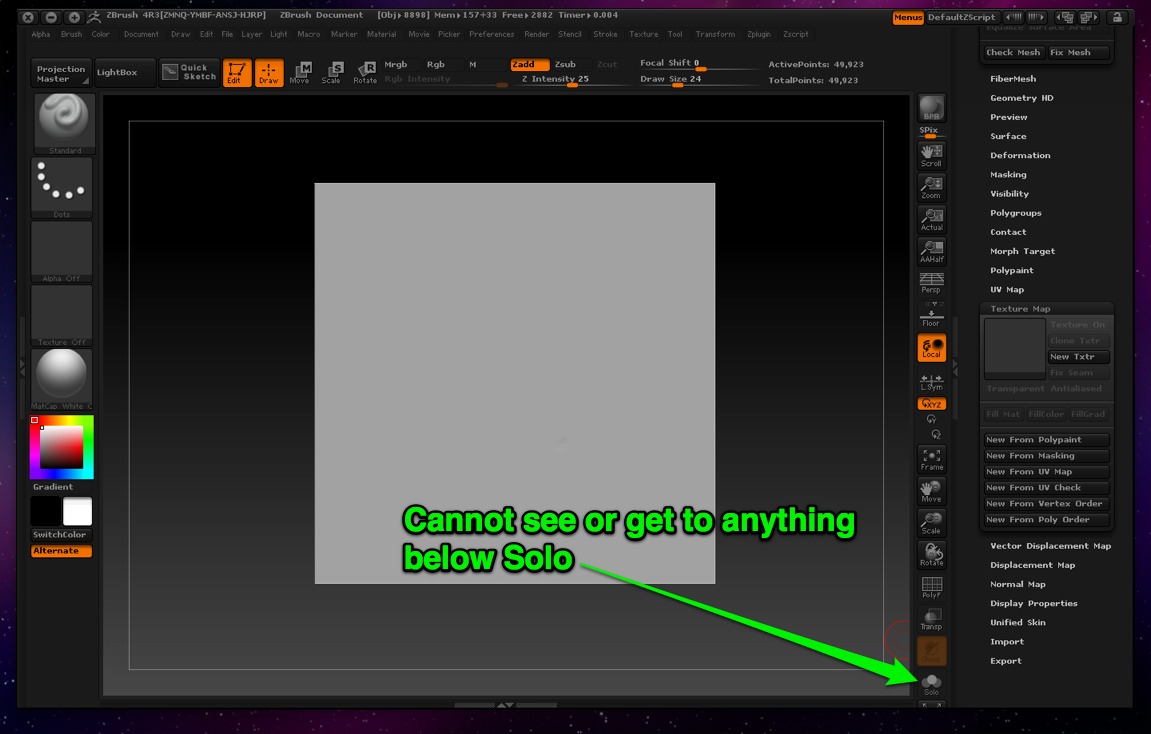Open the Alpha Off selector

click(x=62, y=252)
